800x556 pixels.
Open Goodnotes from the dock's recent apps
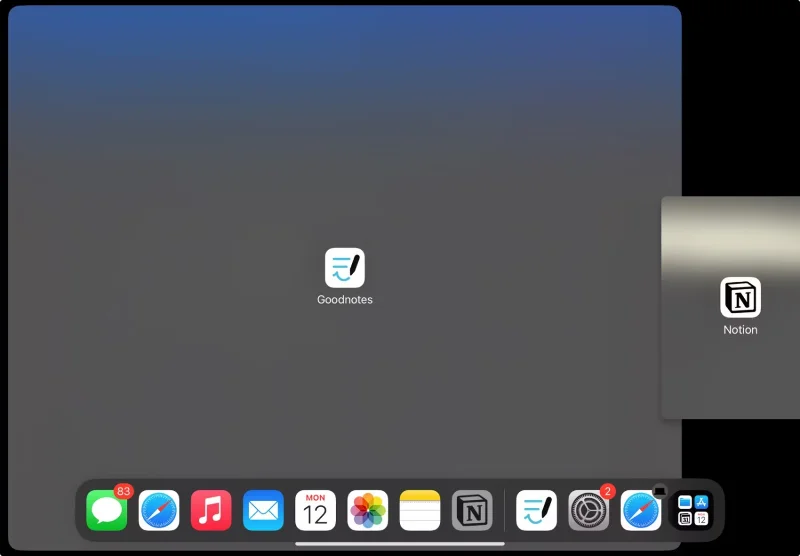(536, 510)
